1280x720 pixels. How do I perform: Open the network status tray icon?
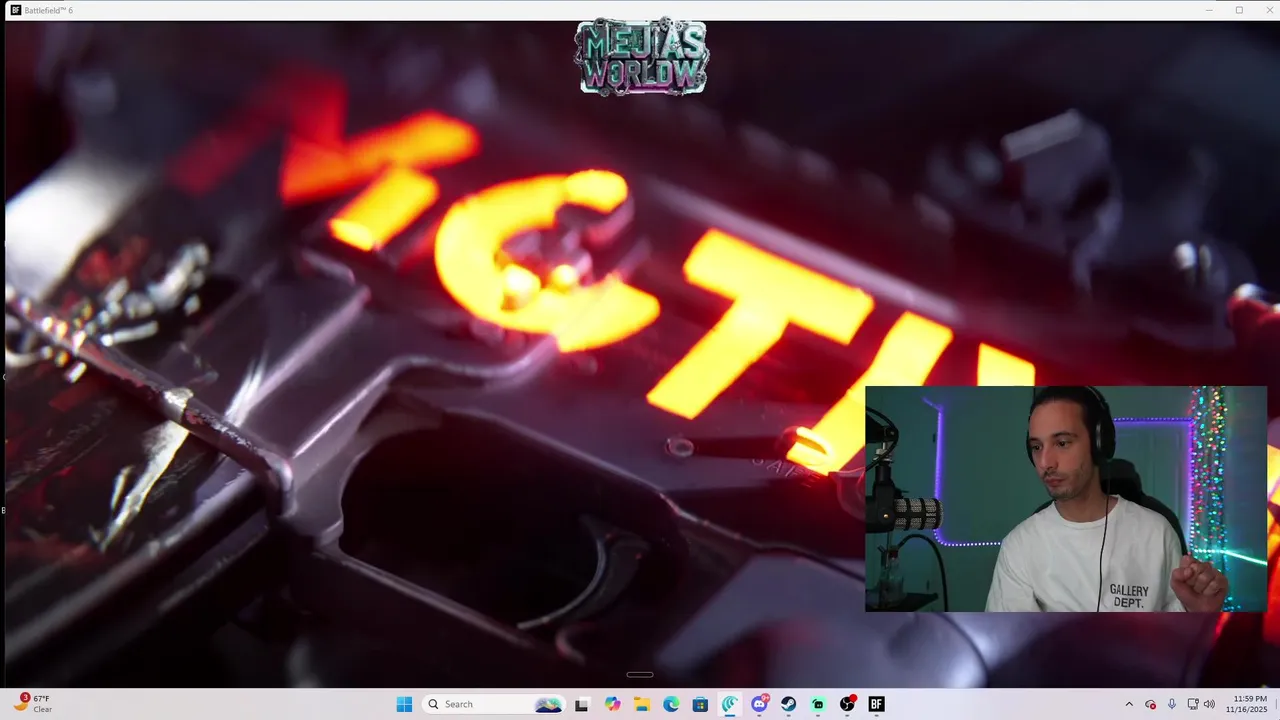coord(1193,704)
